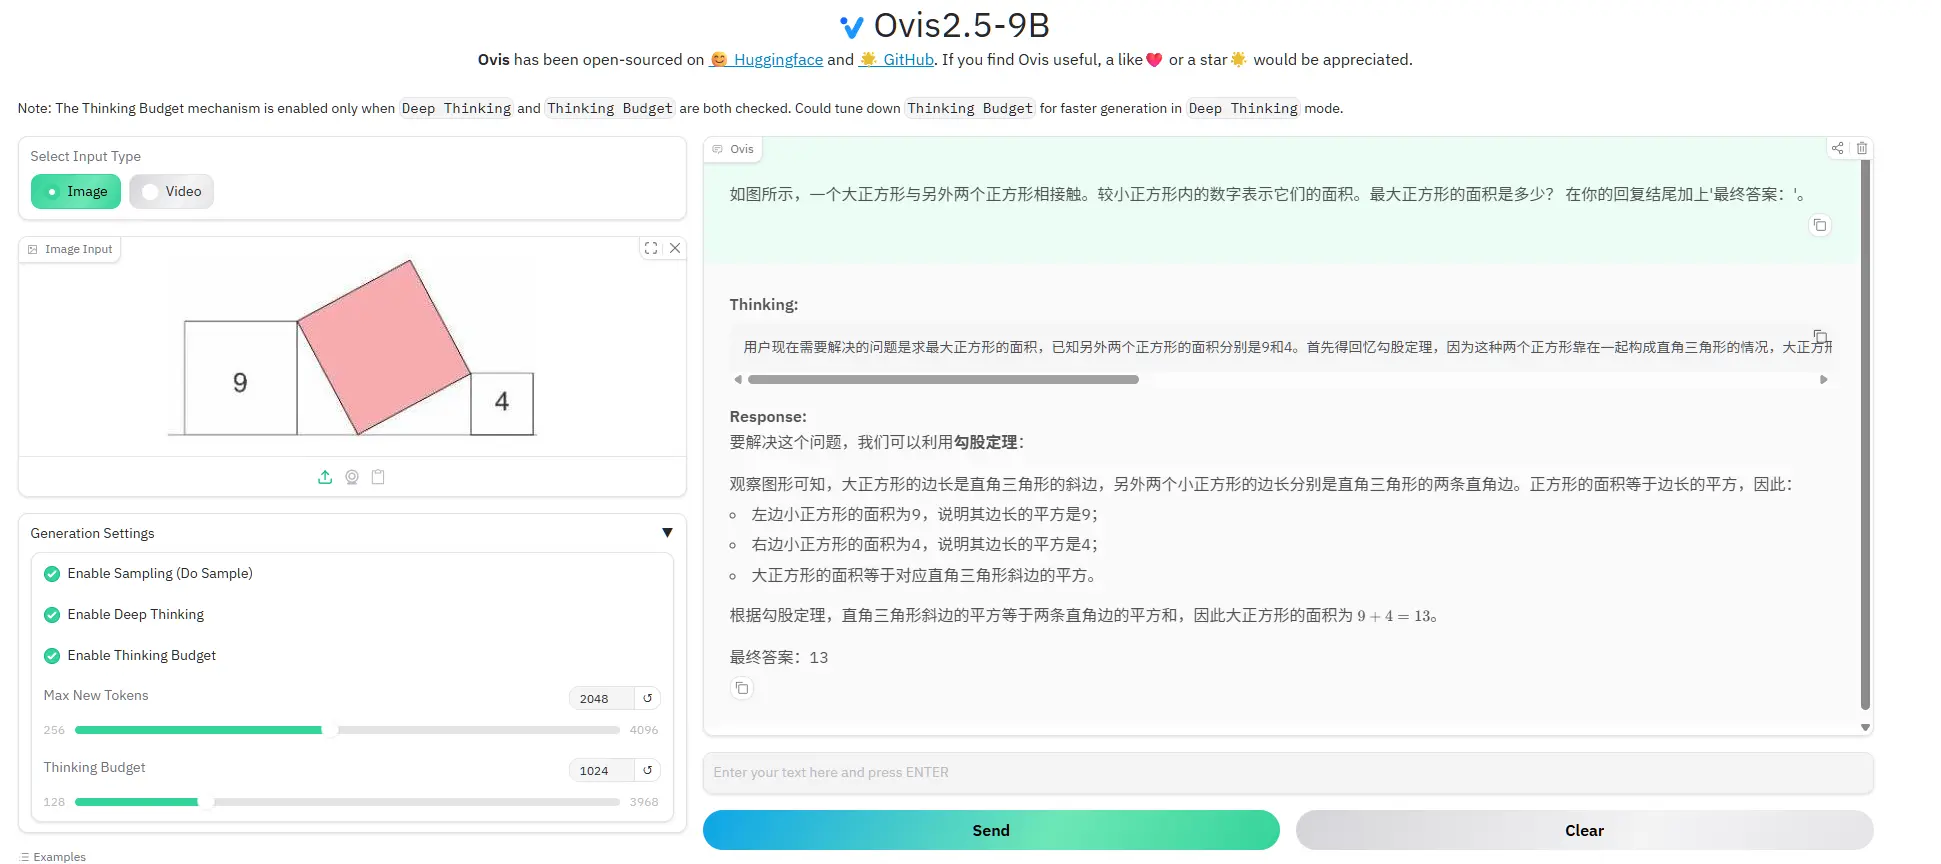Click the webcam capture icon under image
Image resolution: width=1941 pixels, height=864 pixels.
click(352, 477)
